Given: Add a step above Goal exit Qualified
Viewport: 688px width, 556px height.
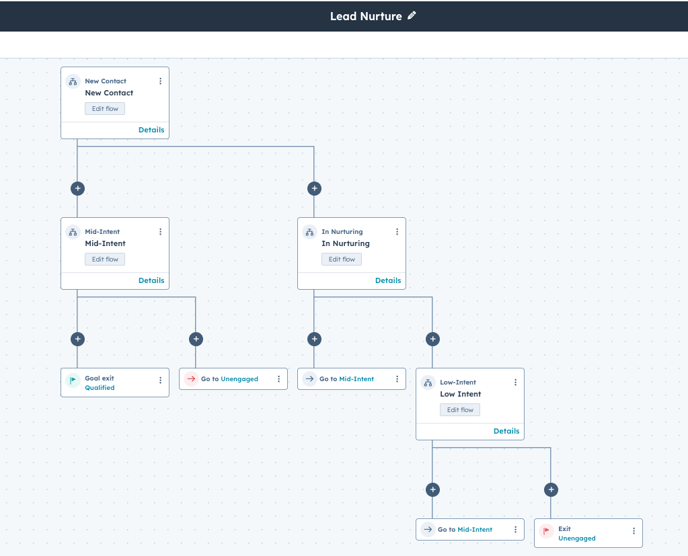Looking at the screenshot, I should 78,339.
